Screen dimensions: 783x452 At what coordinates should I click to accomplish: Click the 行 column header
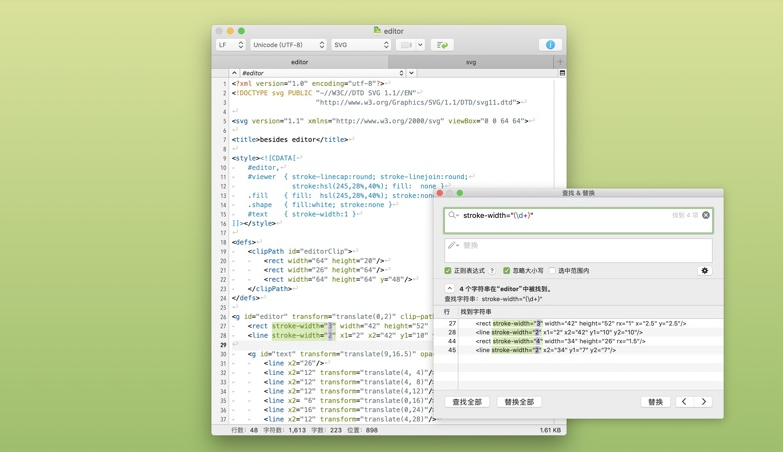click(446, 312)
